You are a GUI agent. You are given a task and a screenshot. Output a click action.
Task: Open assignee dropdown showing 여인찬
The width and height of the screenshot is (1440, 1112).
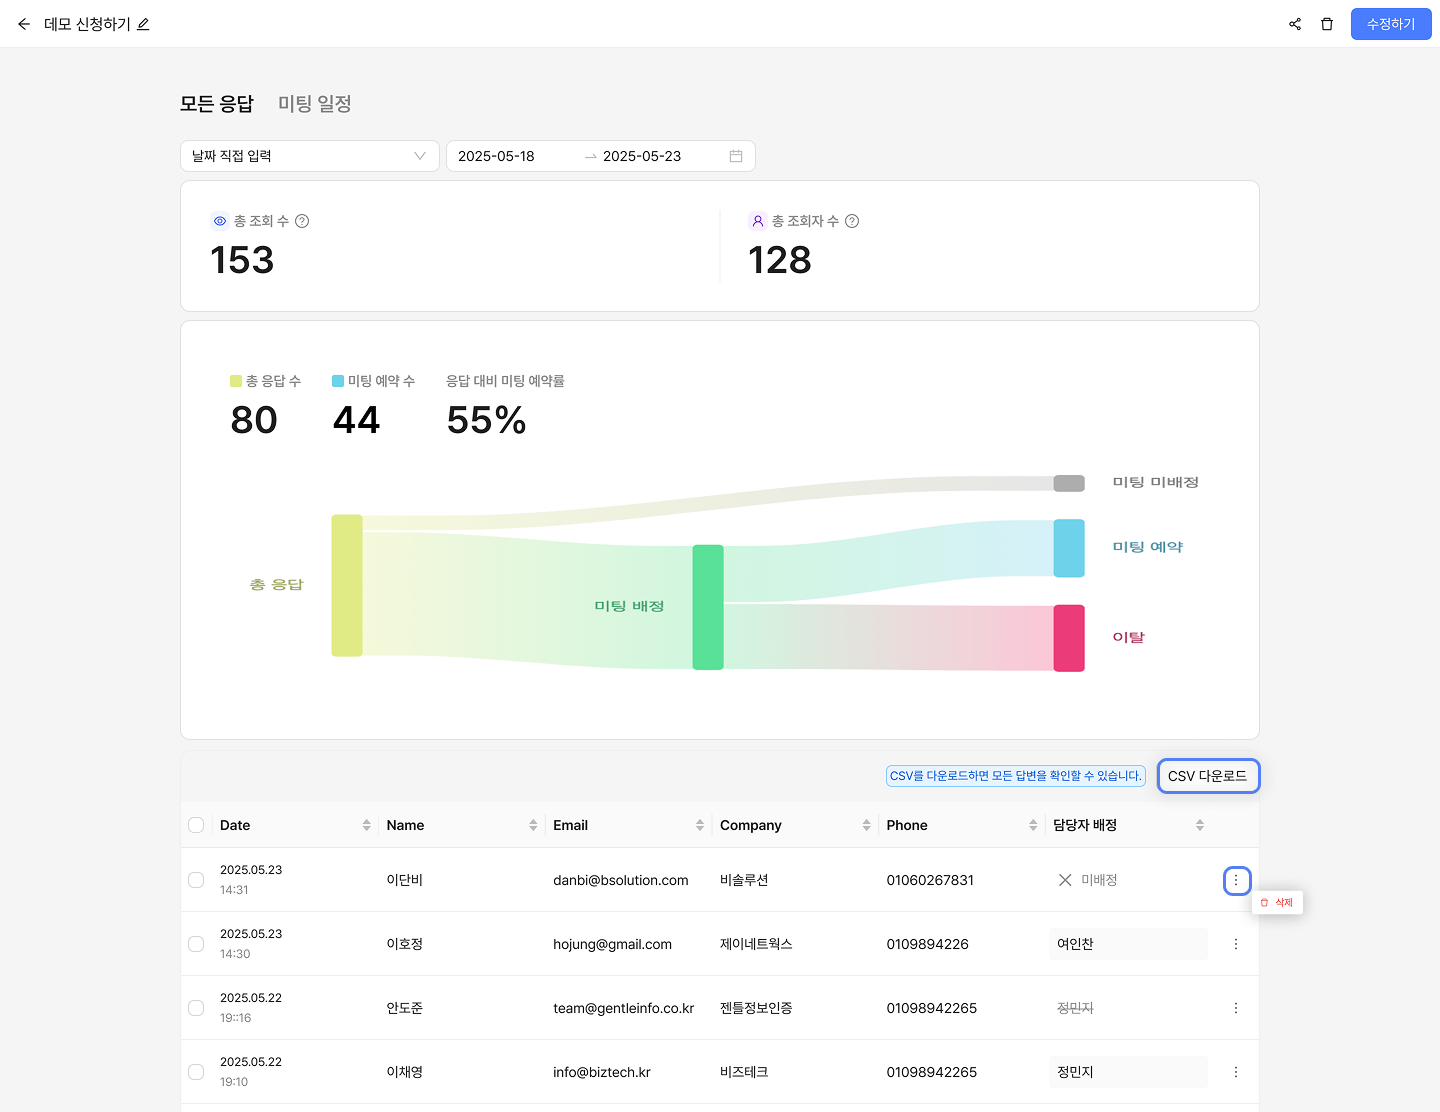pos(1128,944)
